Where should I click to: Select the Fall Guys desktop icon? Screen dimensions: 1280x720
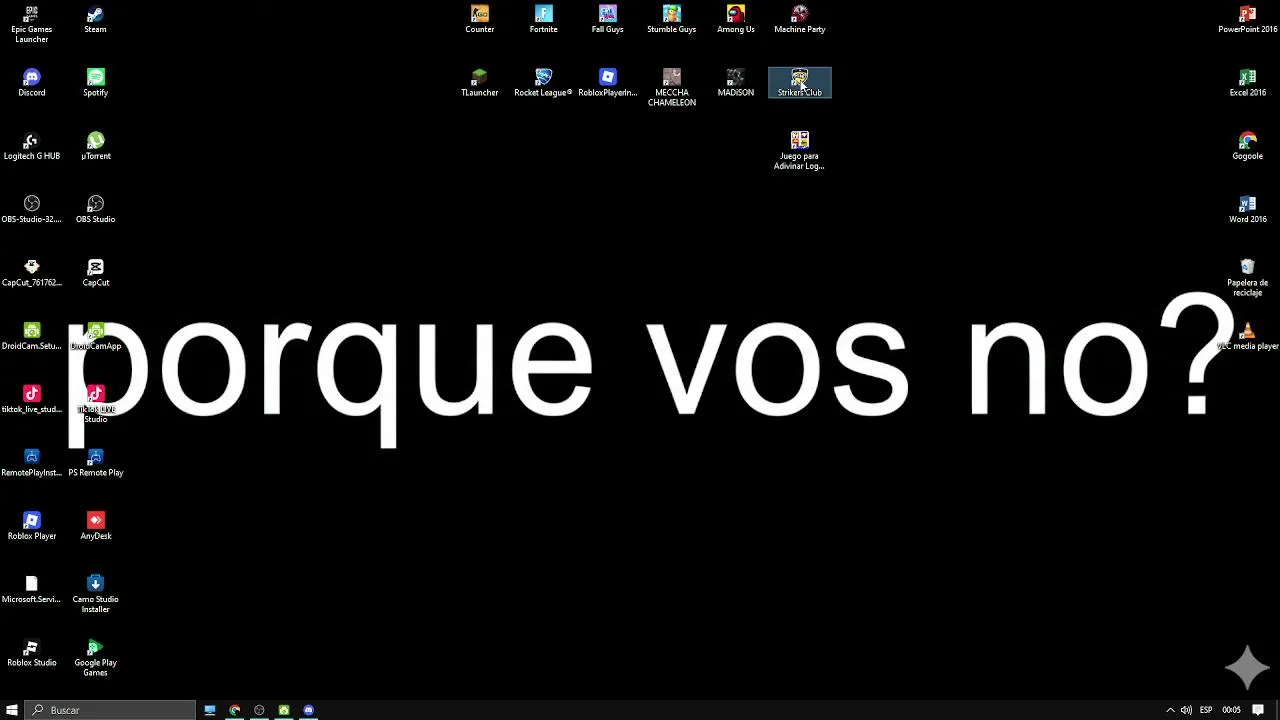click(x=607, y=19)
